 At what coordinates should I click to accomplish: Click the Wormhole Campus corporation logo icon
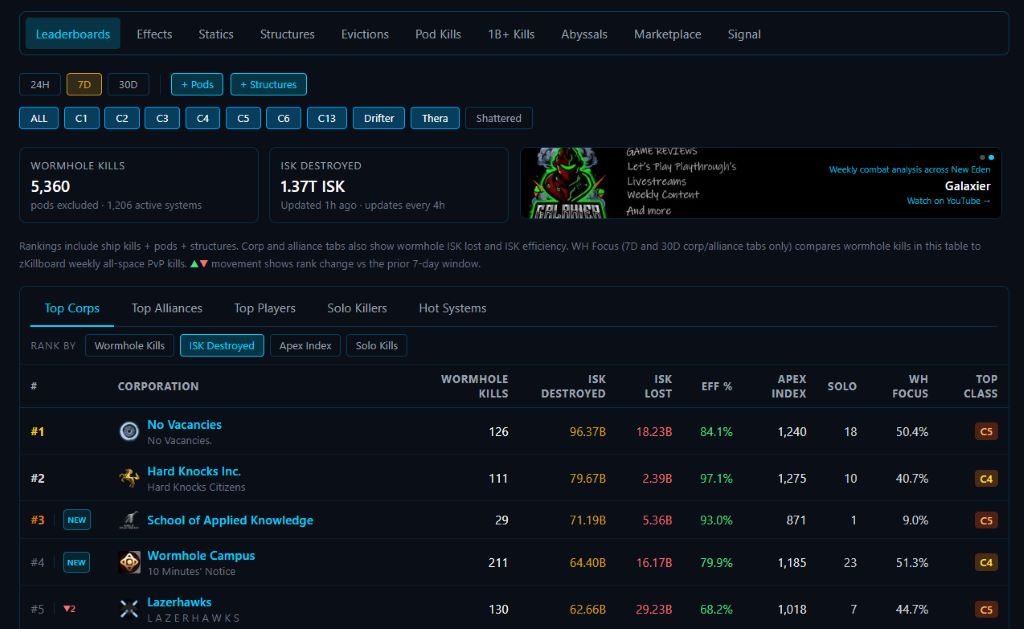coord(129,562)
